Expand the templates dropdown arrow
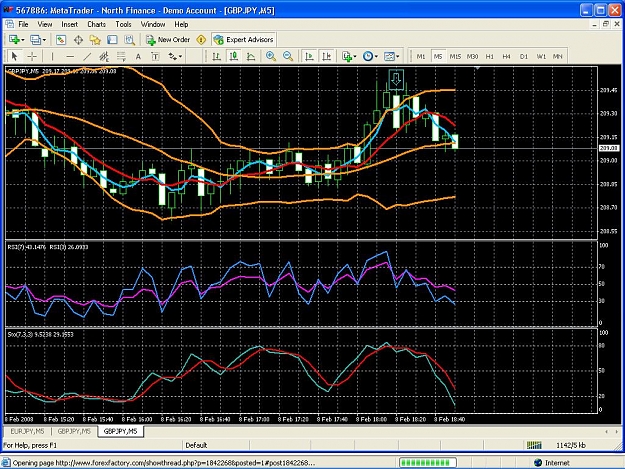This screenshot has width=625, height=469. coord(398,57)
